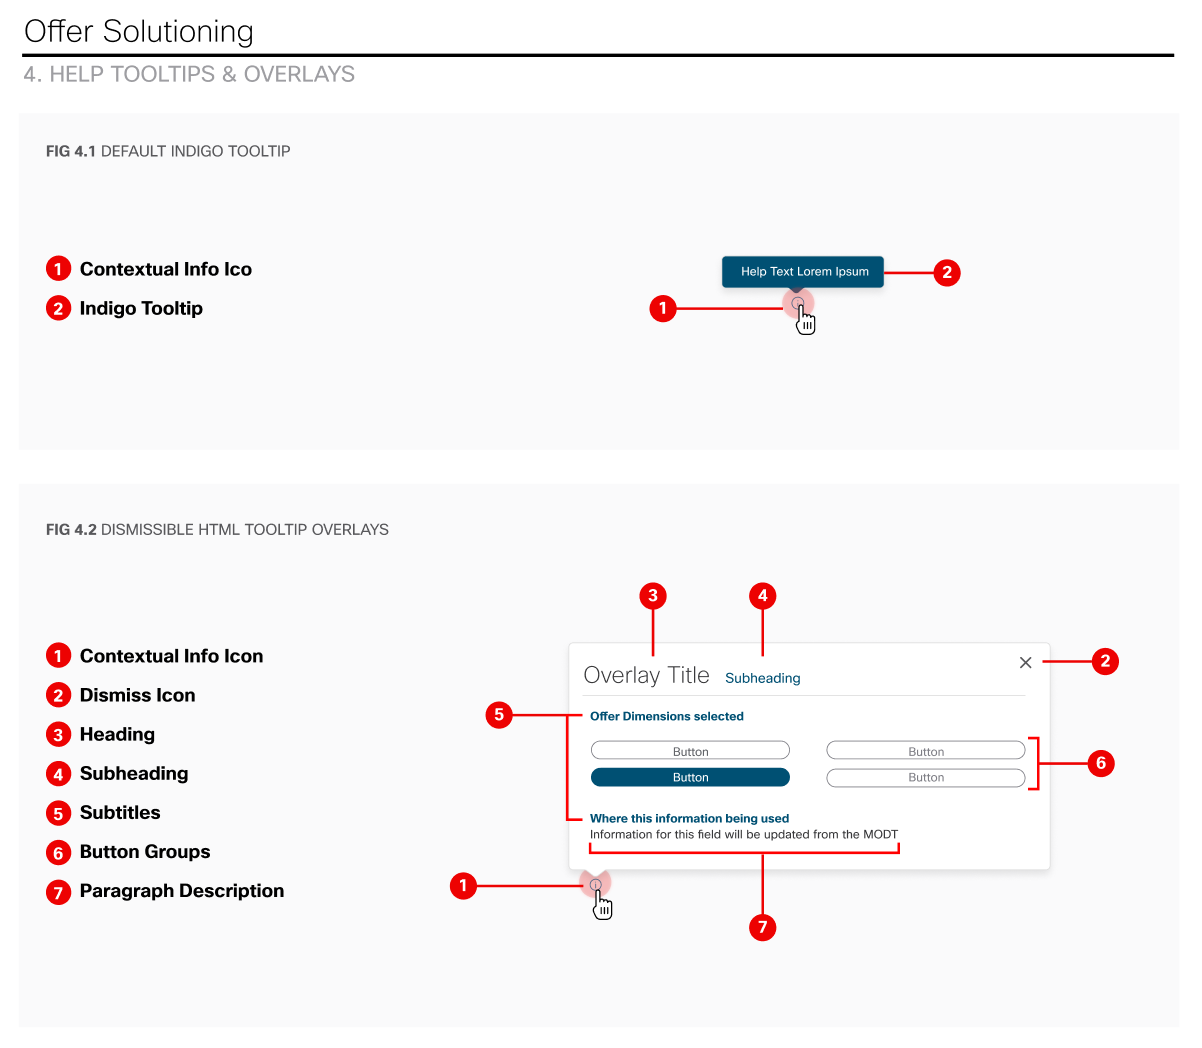Click the red badge 3 above Overlay Title

click(x=652, y=596)
